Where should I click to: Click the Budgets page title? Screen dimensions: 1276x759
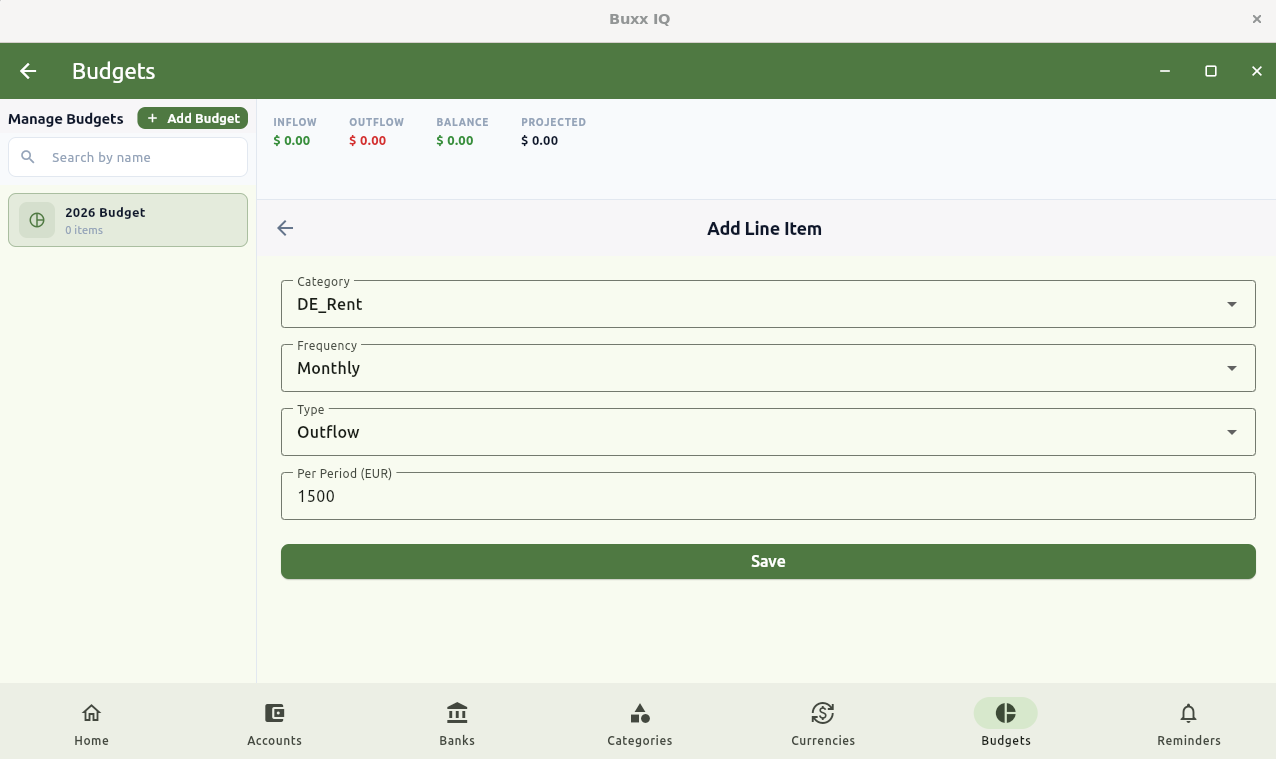[114, 71]
